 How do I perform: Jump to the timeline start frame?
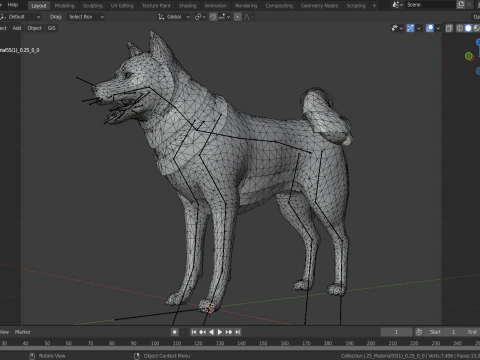click(x=194, y=332)
